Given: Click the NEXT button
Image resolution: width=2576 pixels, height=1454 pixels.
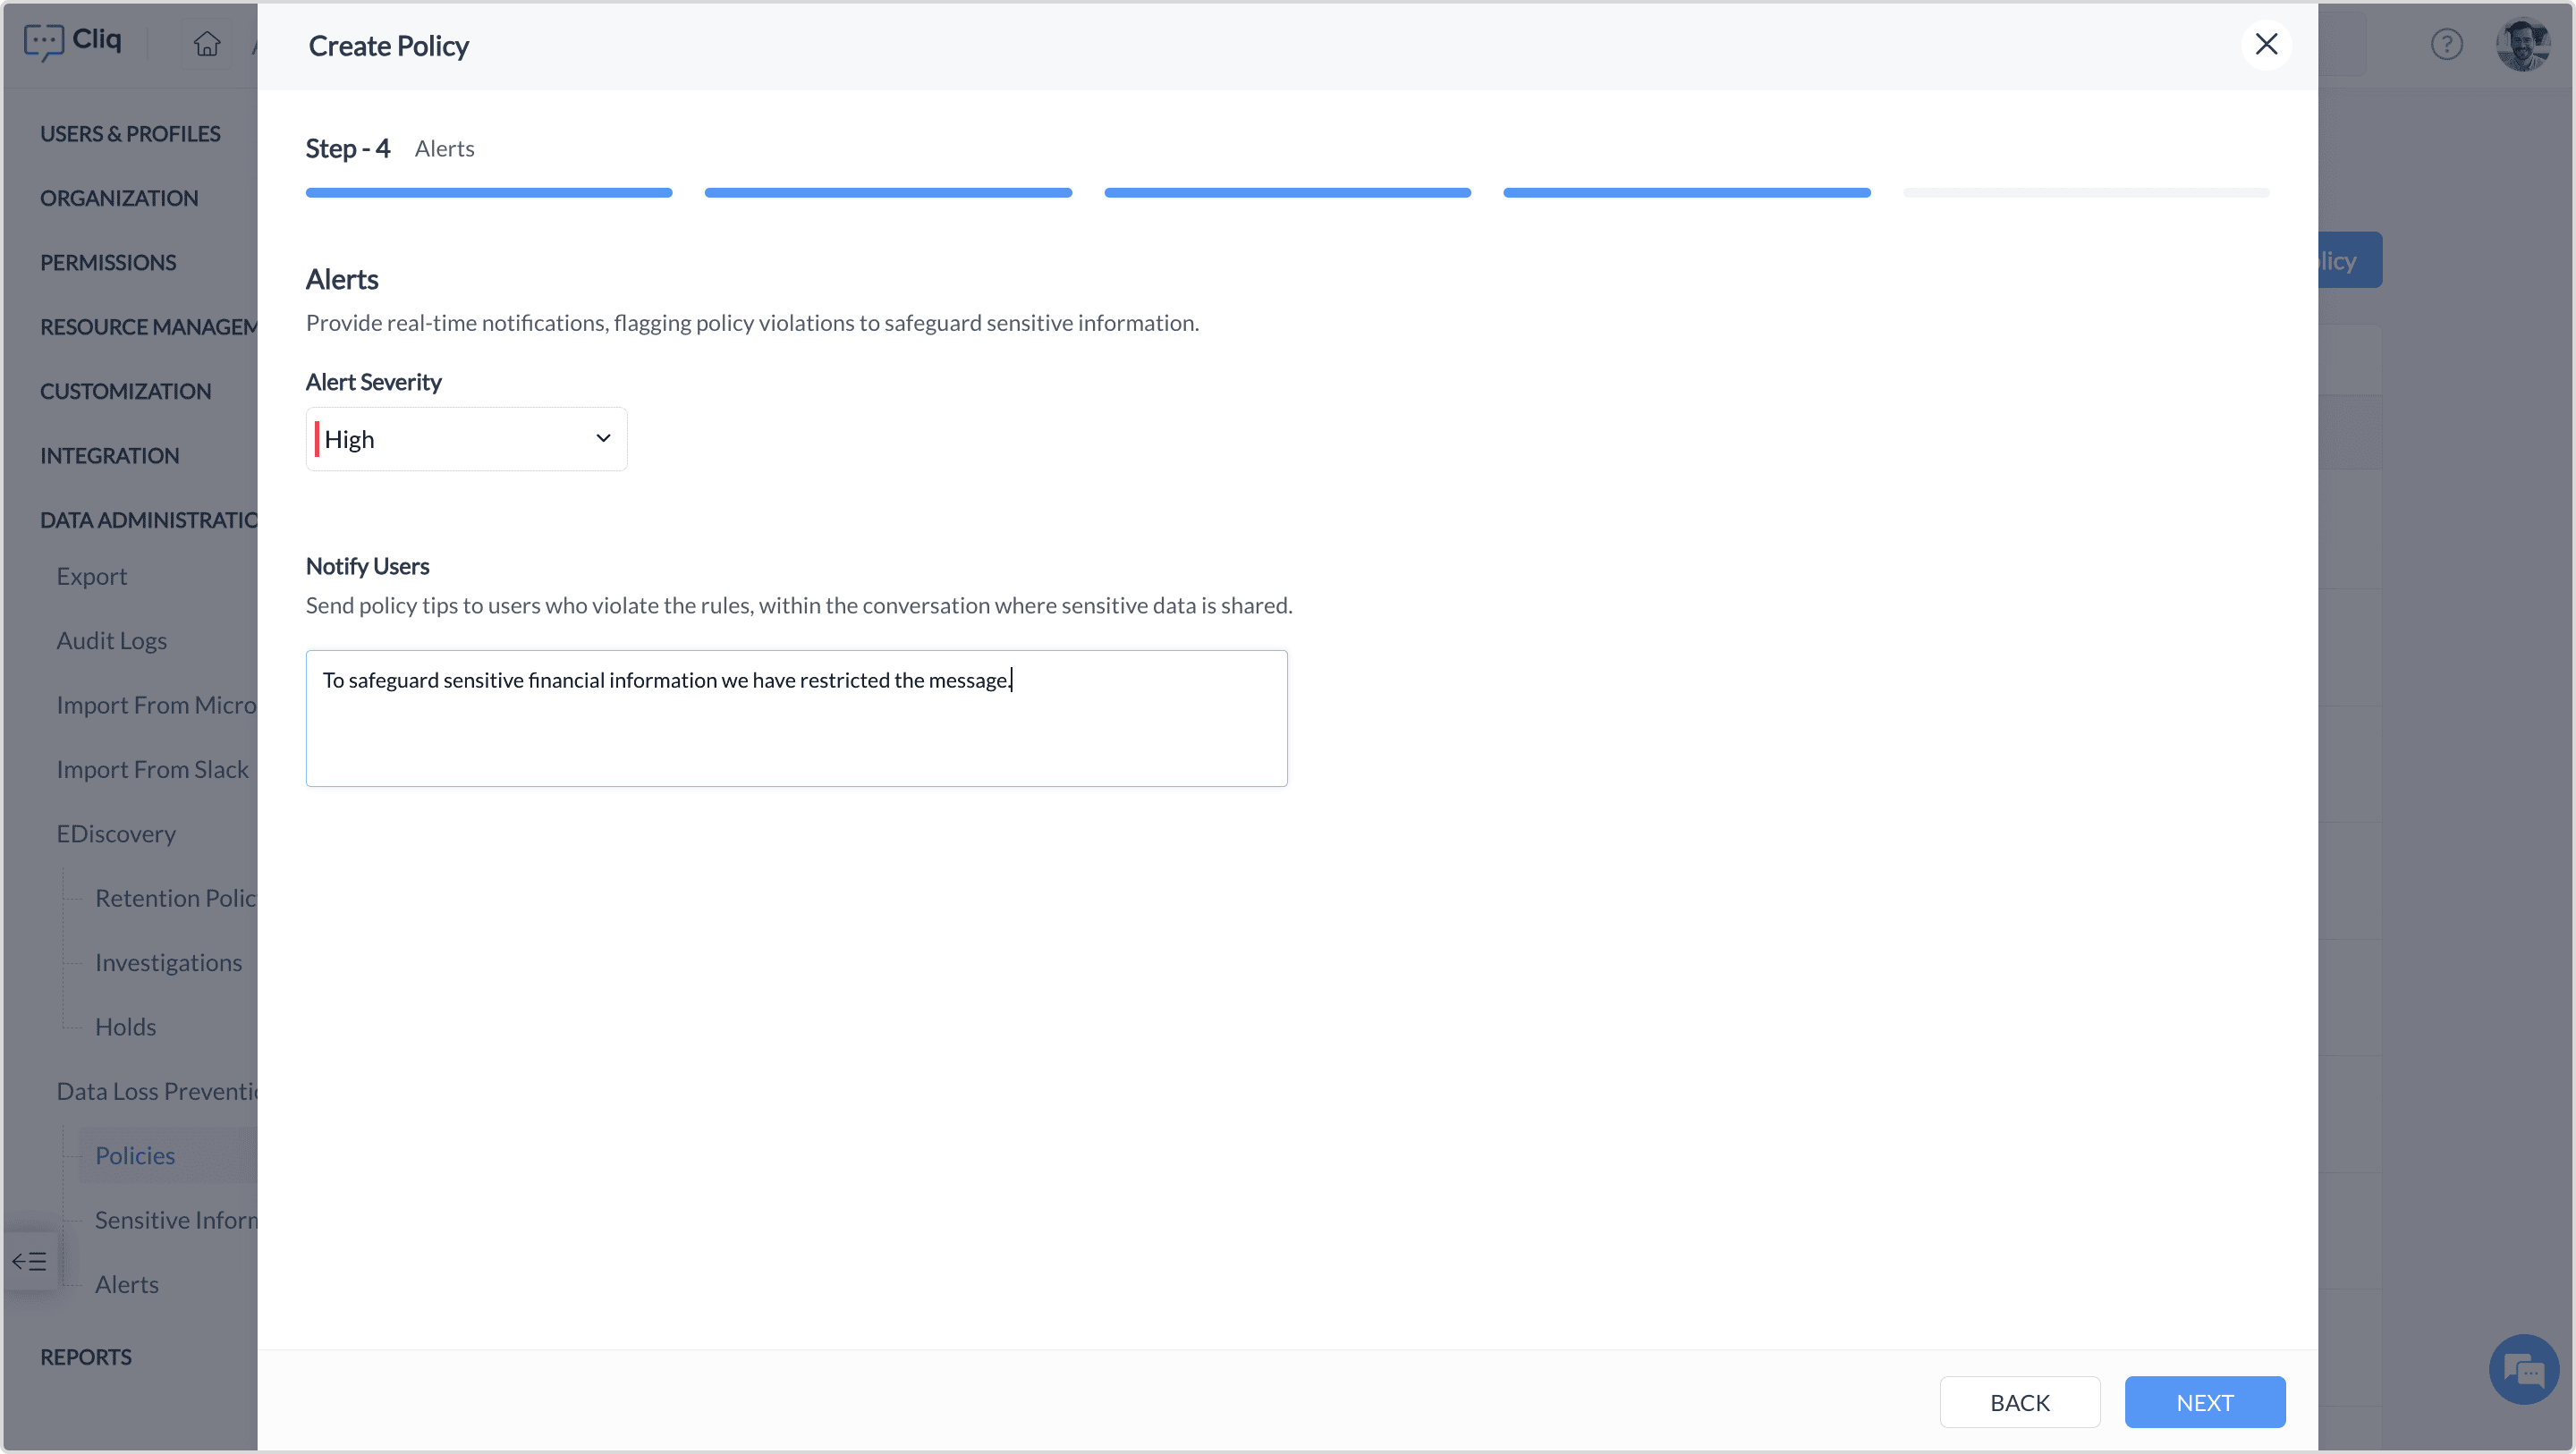Looking at the screenshot, I should tap(2204, 1402).
